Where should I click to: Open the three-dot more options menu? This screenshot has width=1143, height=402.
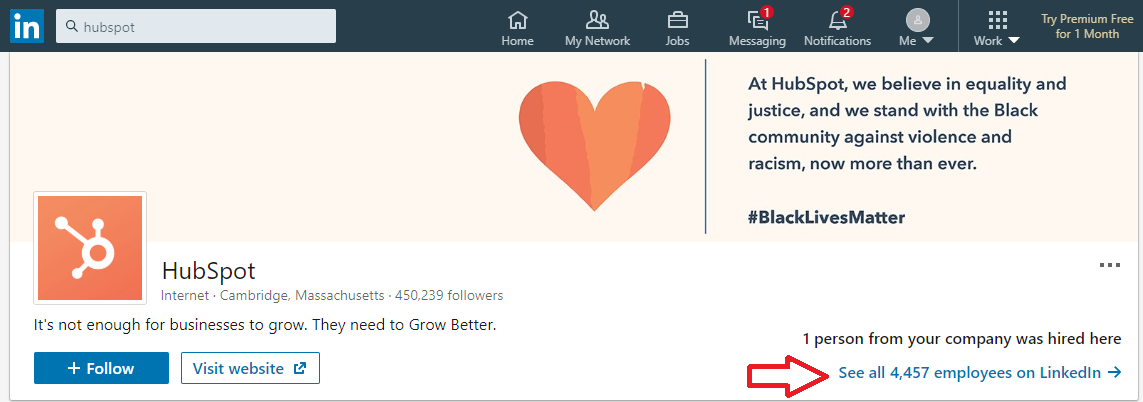point(1109,266)
